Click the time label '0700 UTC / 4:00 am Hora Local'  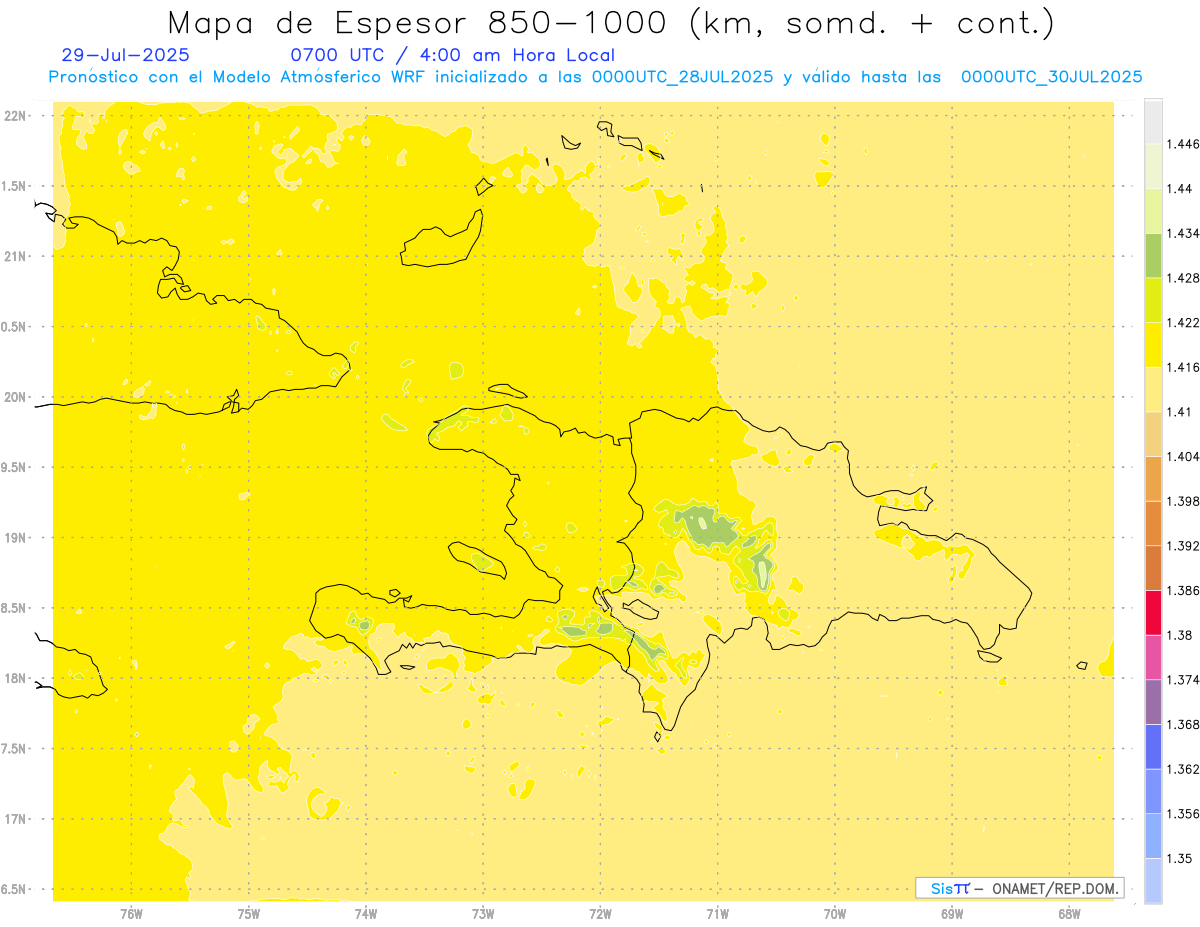(452, 55)
